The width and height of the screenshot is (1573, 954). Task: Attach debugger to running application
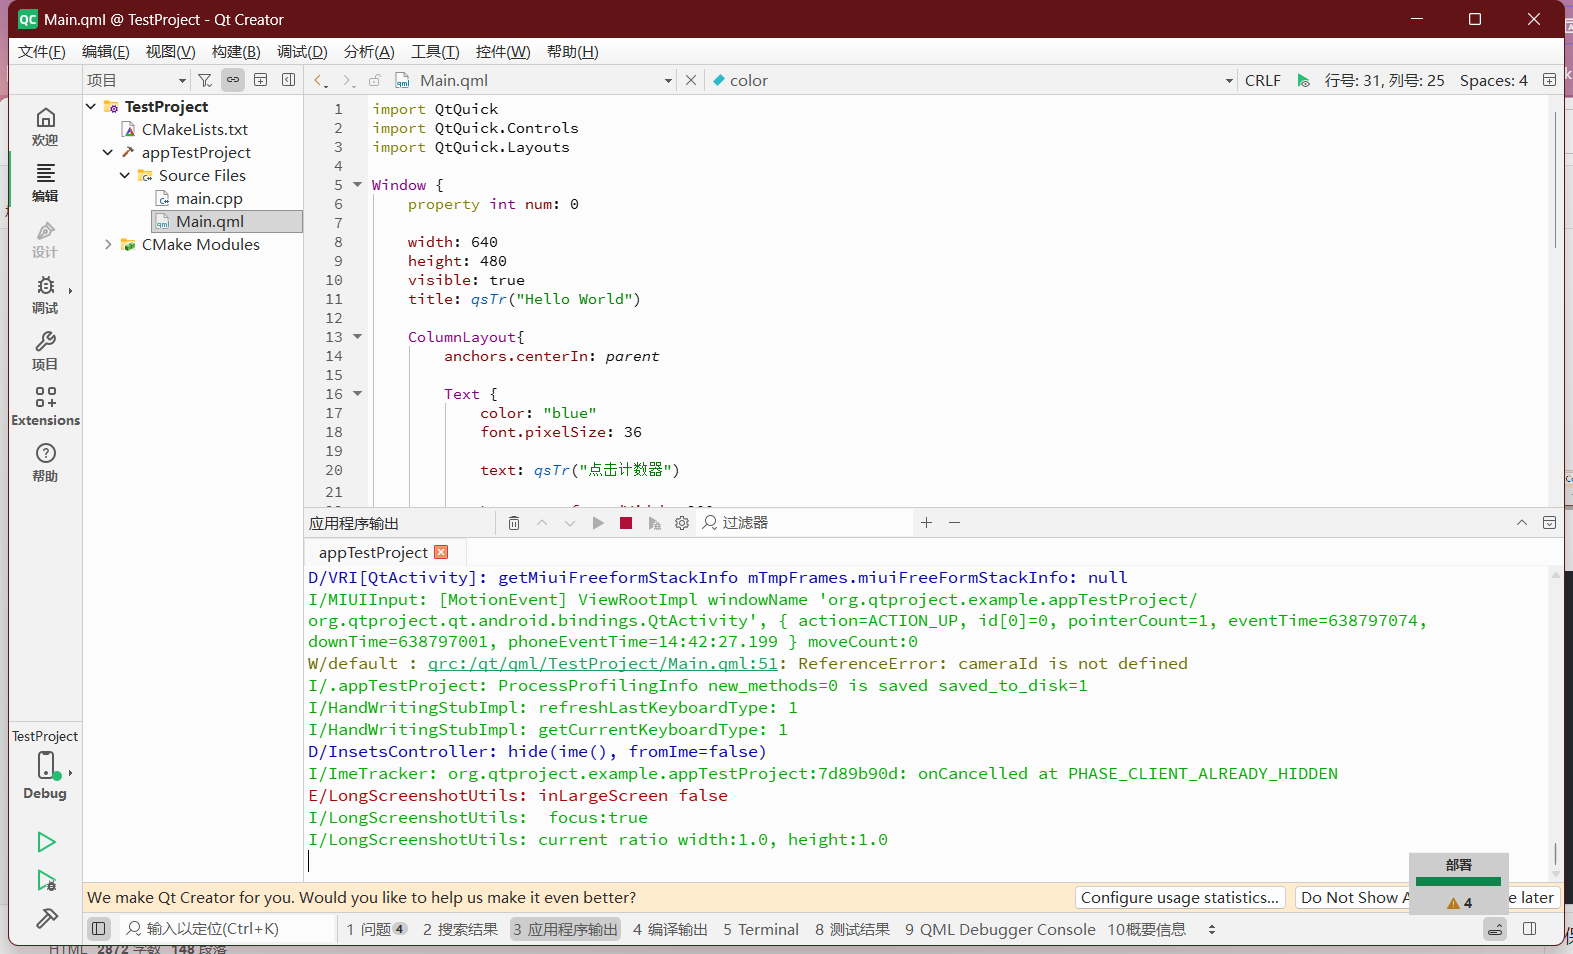click(x=654, y=523)
